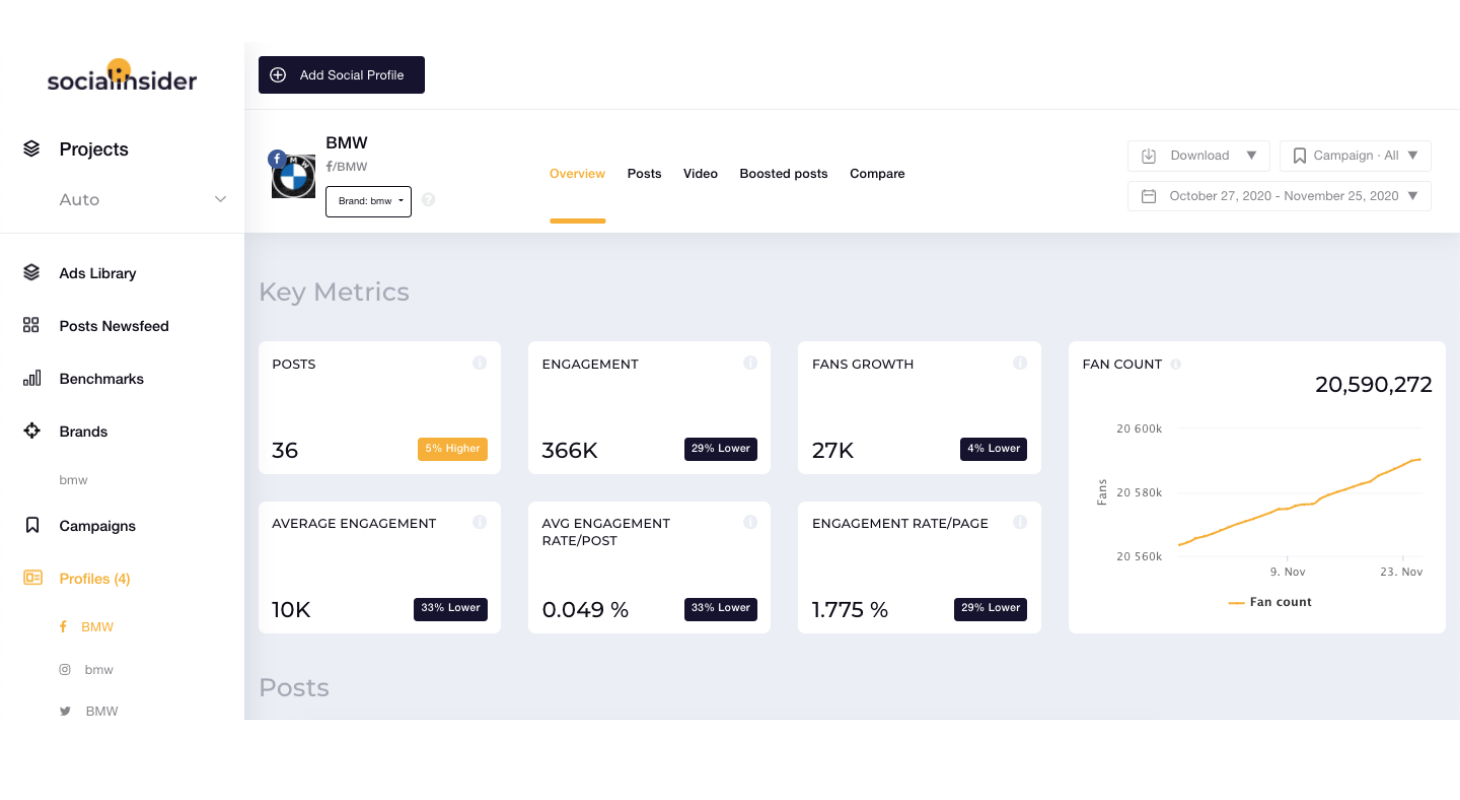Screen dimensions: 1460x800
Task: Open Profiles (4) in sidebar
Action: coord(94,579)
